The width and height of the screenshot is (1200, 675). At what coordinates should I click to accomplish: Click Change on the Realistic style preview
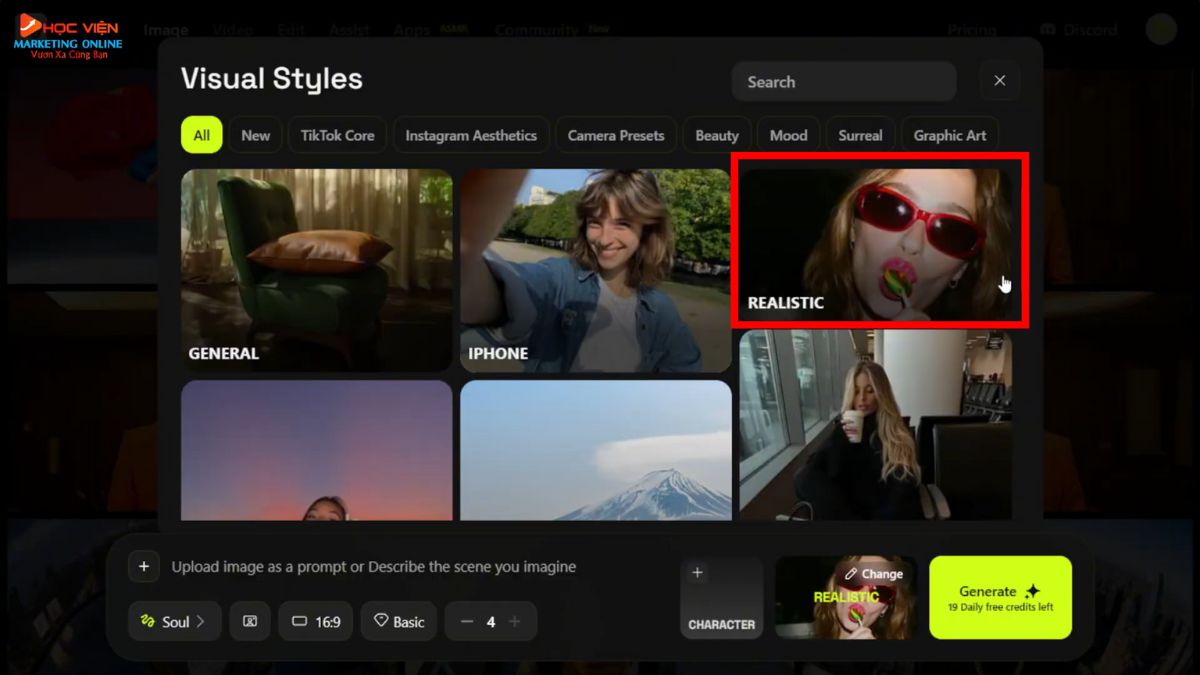coord(873,574)
